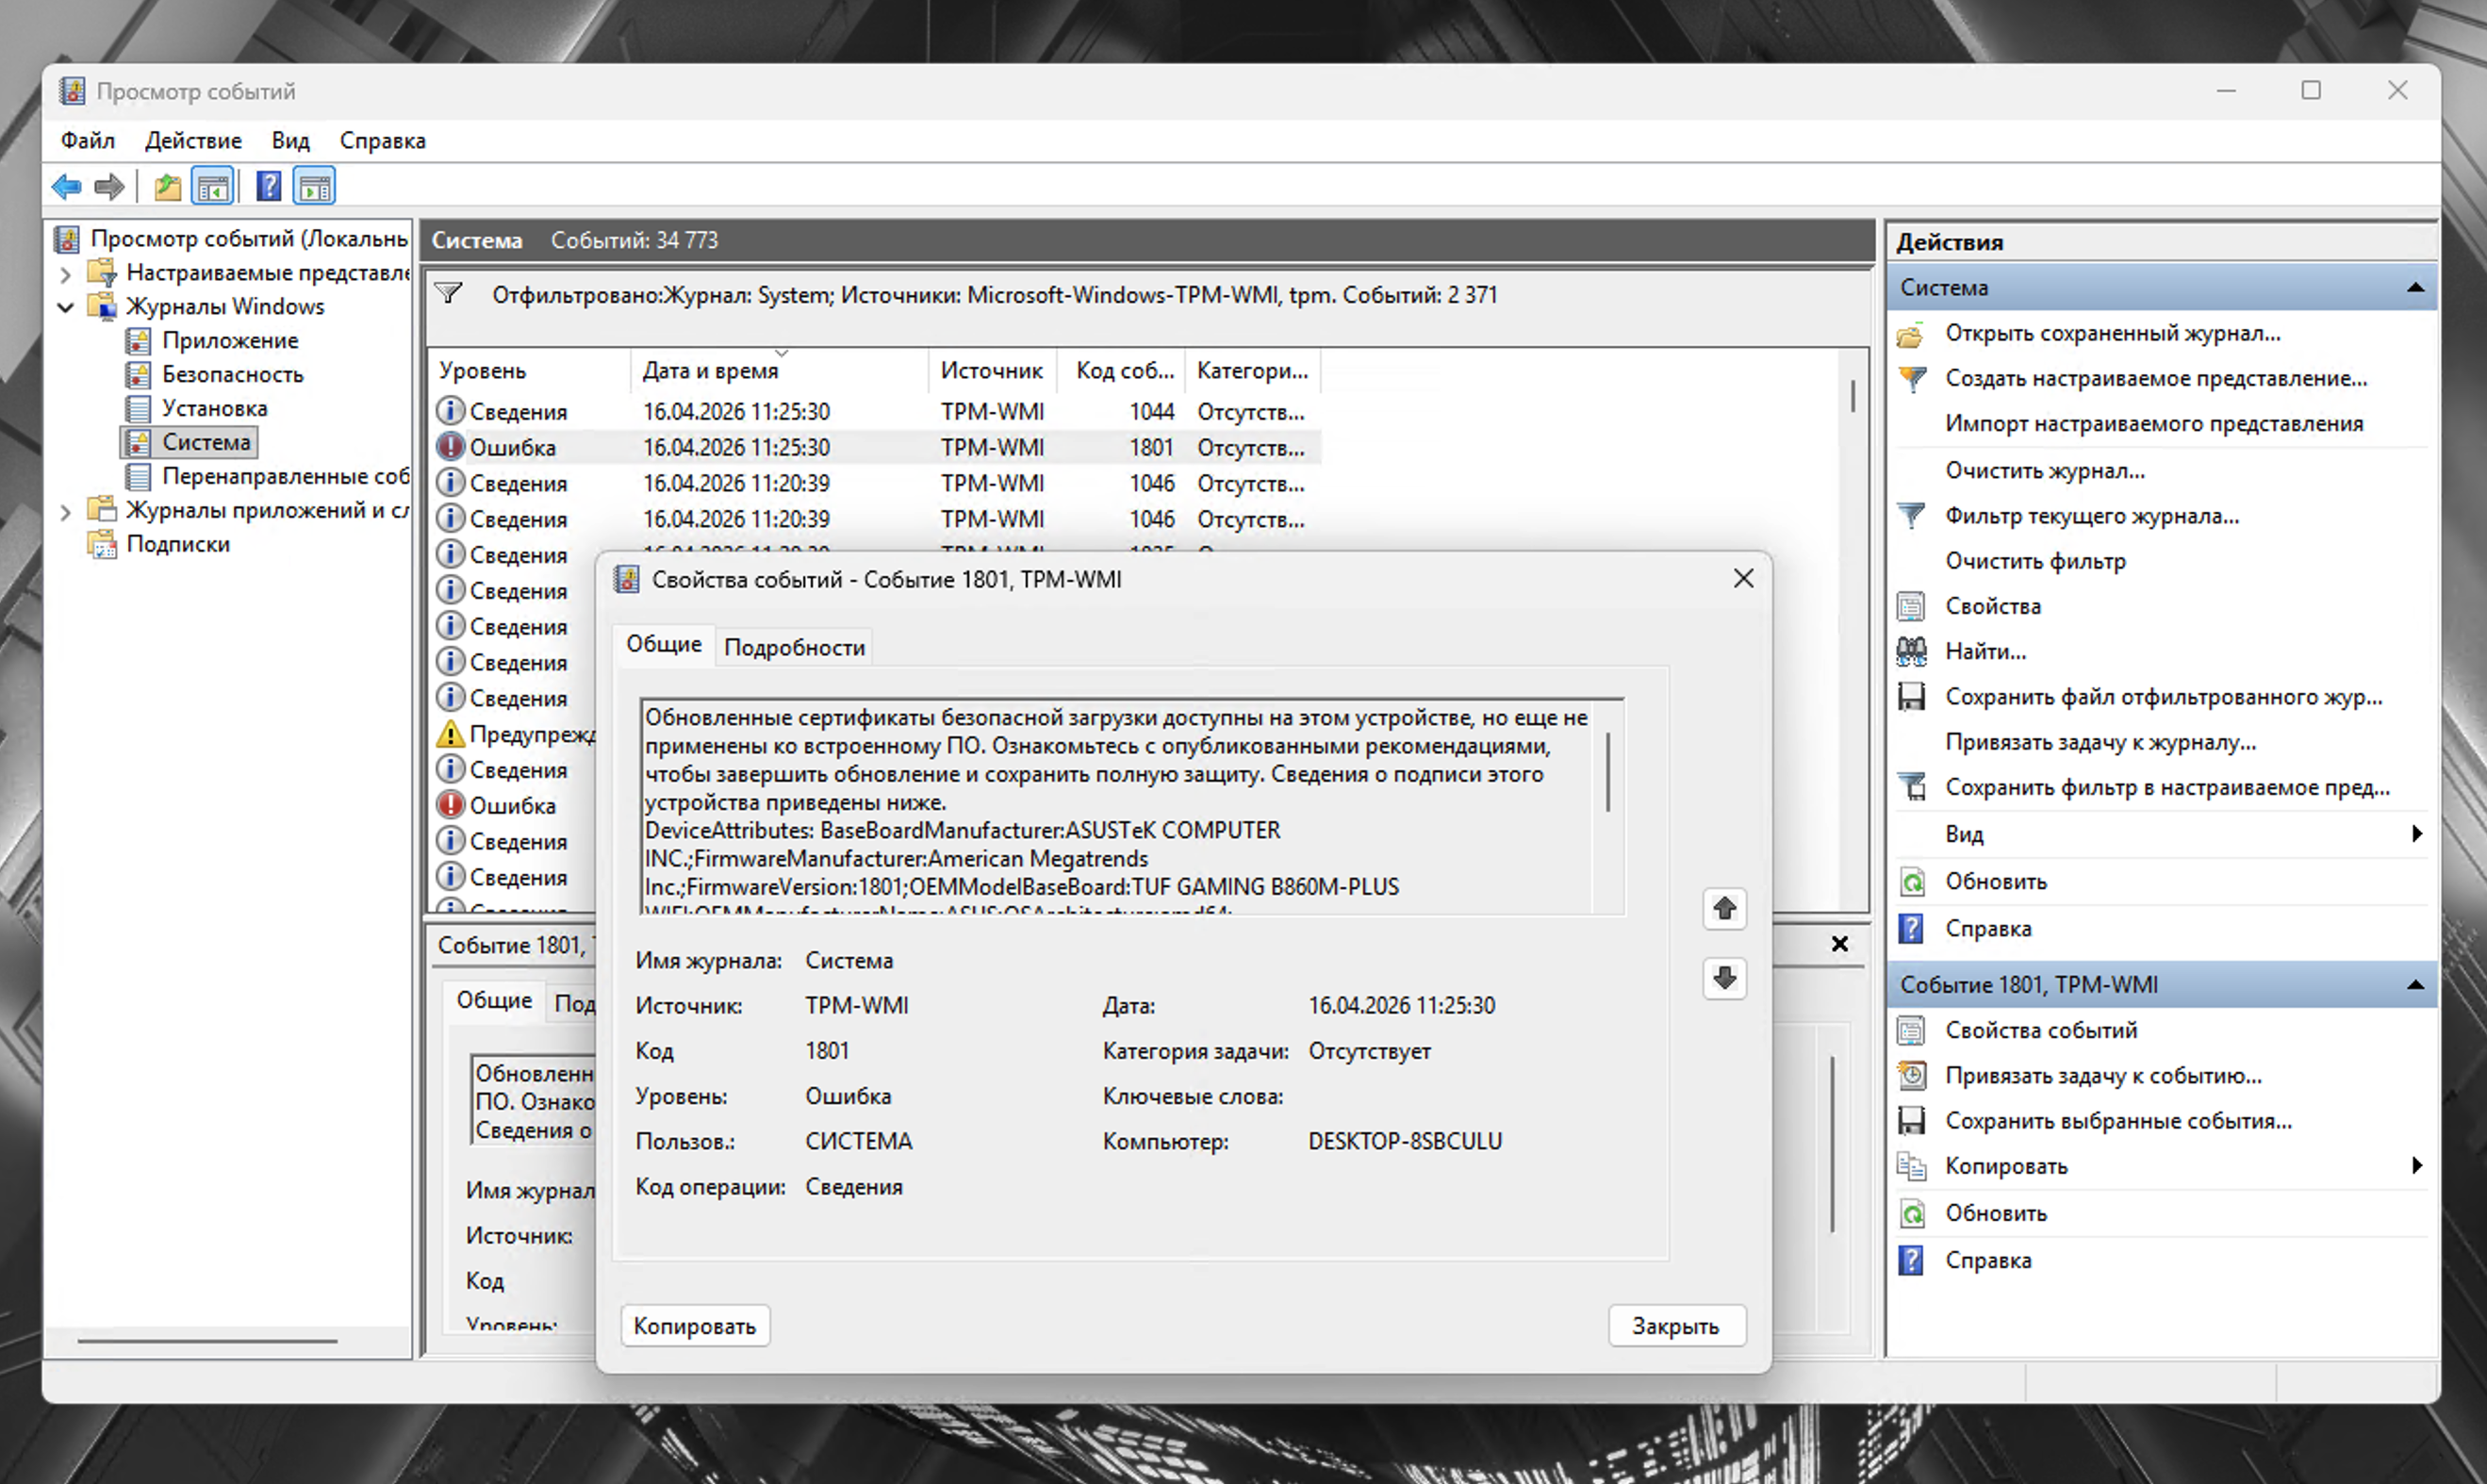The image size is (2487, 1484).
Task: Close the lower event preview pane
Action: tap(1839, 944)
